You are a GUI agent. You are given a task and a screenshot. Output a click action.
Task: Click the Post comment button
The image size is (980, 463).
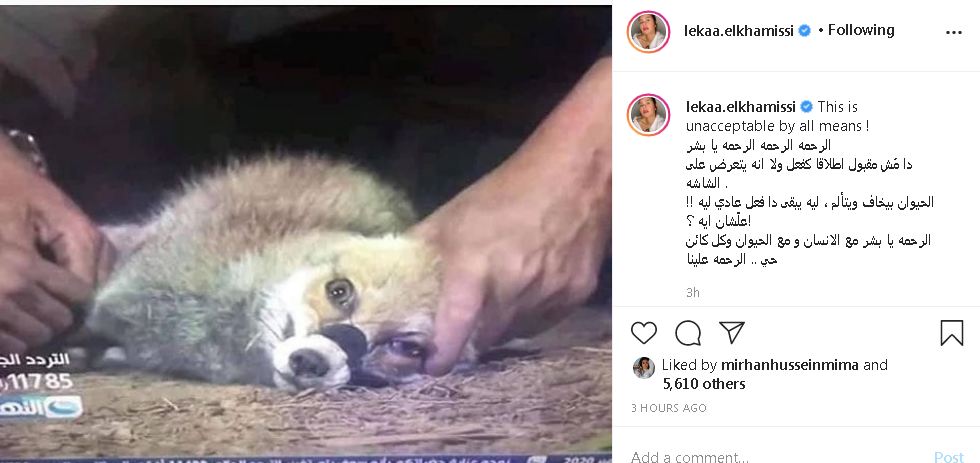click(x=949, y=457)
